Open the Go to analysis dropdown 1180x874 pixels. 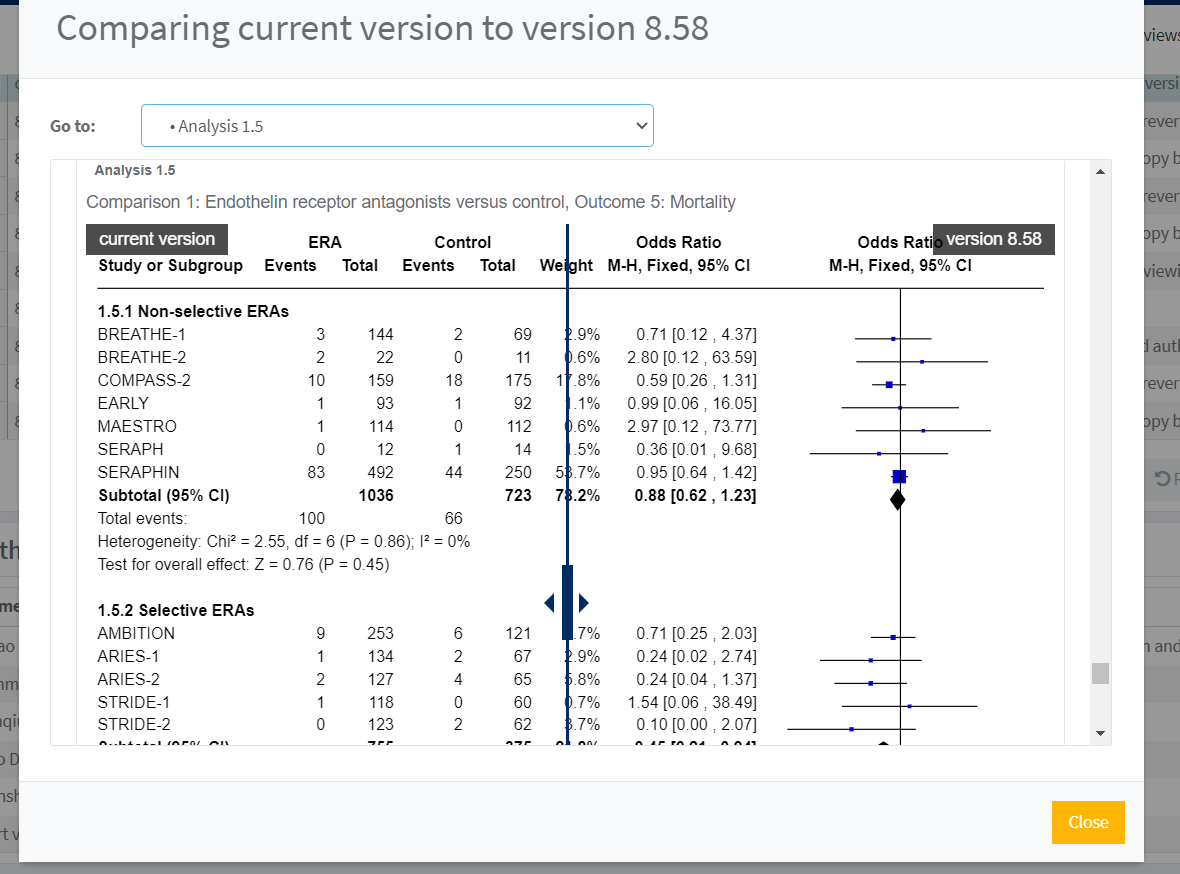point(396,126)
